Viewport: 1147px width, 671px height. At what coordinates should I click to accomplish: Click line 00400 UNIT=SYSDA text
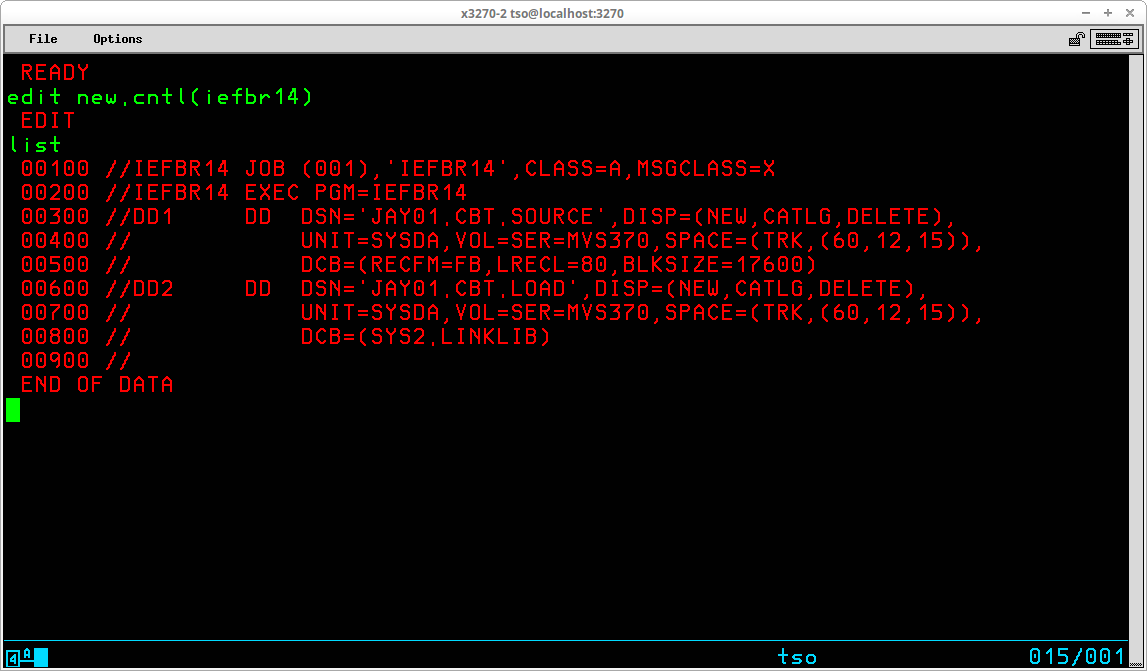(370, 241)
